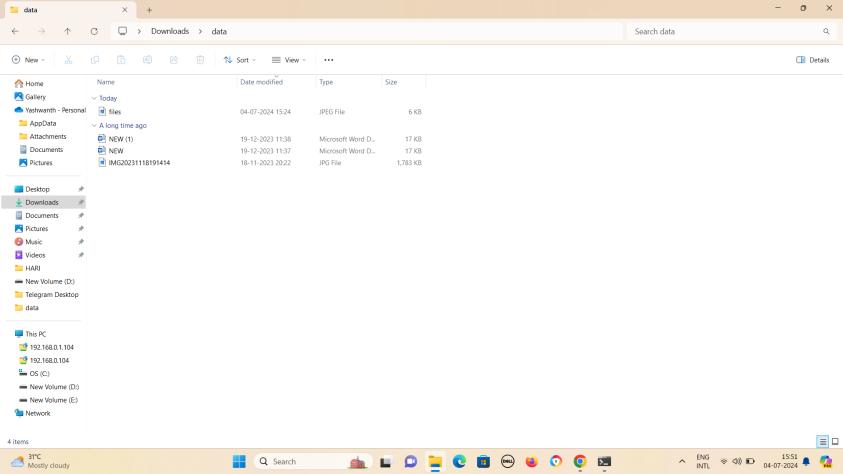Open Dell app from taskbar
This screenshot has height=474, width=843.
(x=508, y=461)
